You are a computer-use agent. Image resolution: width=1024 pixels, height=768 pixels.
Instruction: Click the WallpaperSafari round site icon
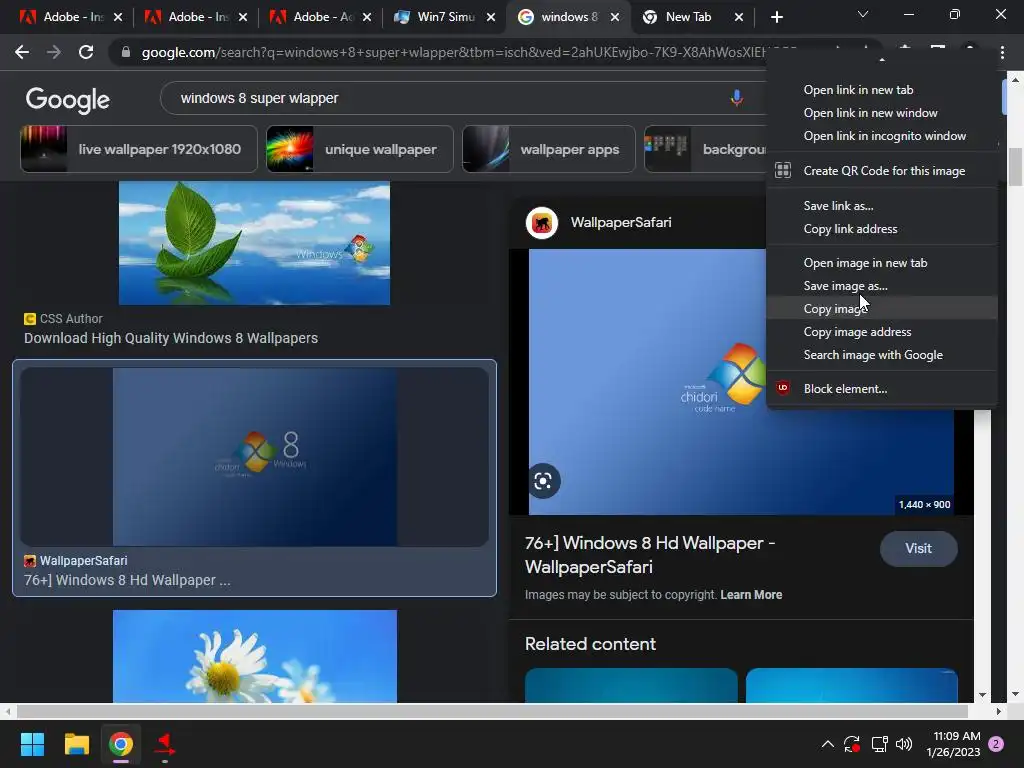point(541,223)
